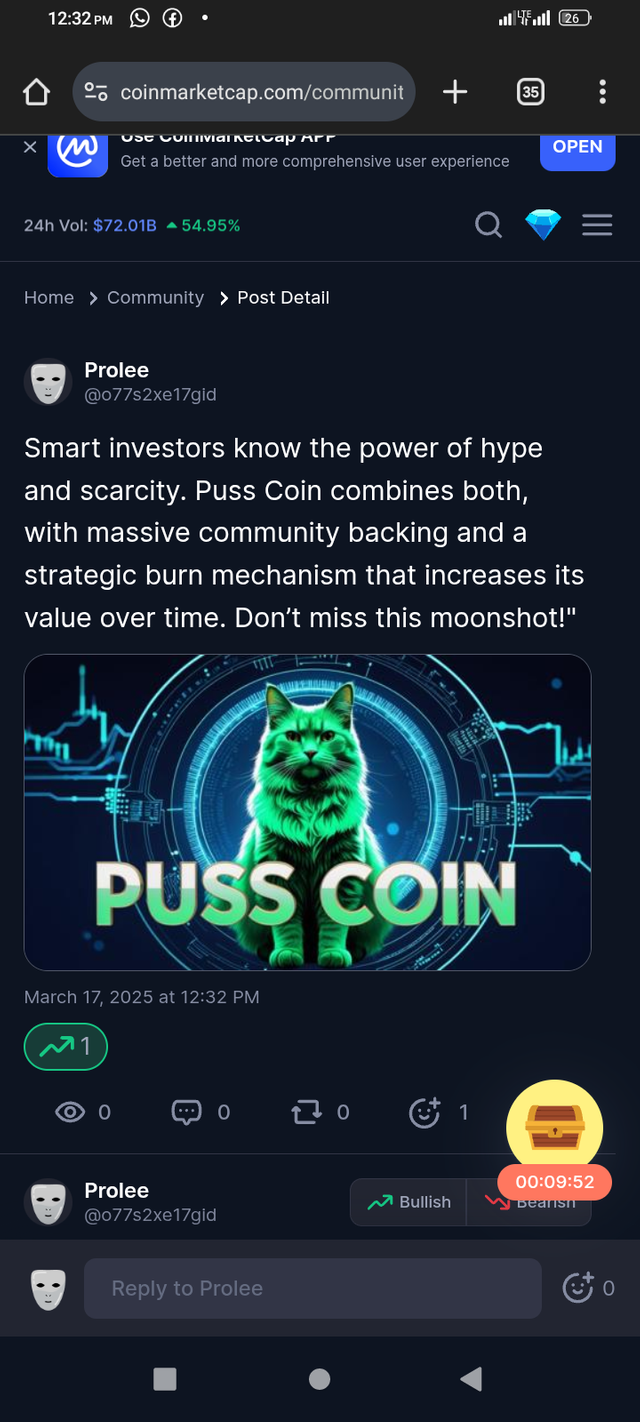640x1422 pixels.
Task: Open the browser three-dot menu
Action: pyautogui.click(x=602, y=93)
